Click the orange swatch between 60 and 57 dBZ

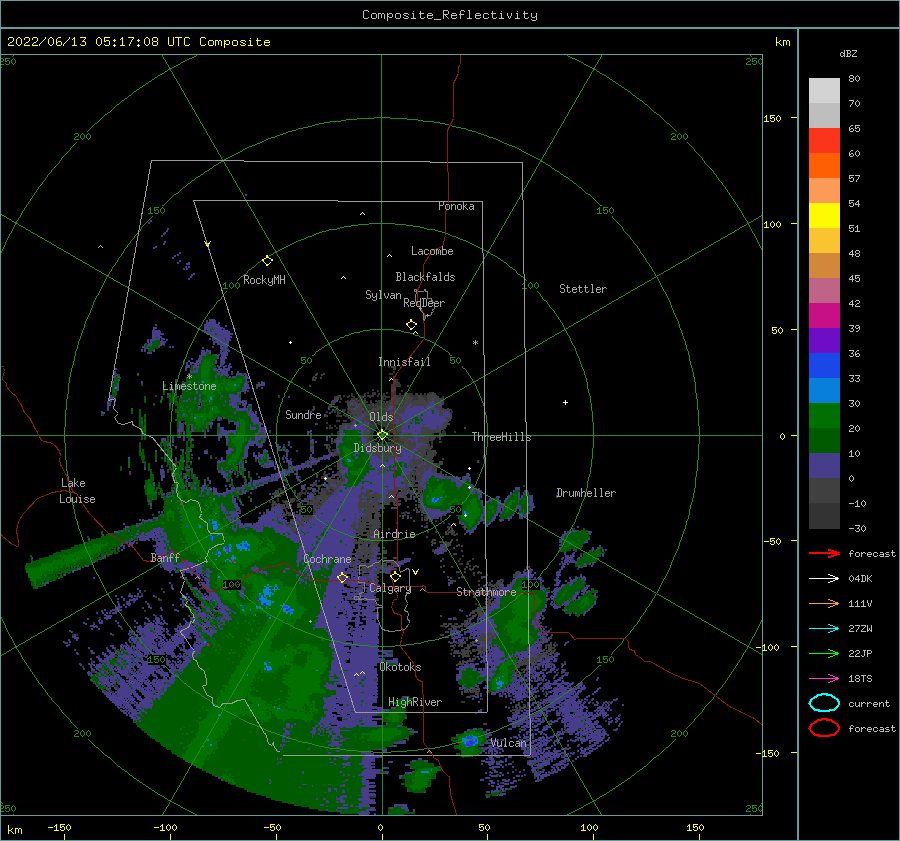[x=824, y=166]
